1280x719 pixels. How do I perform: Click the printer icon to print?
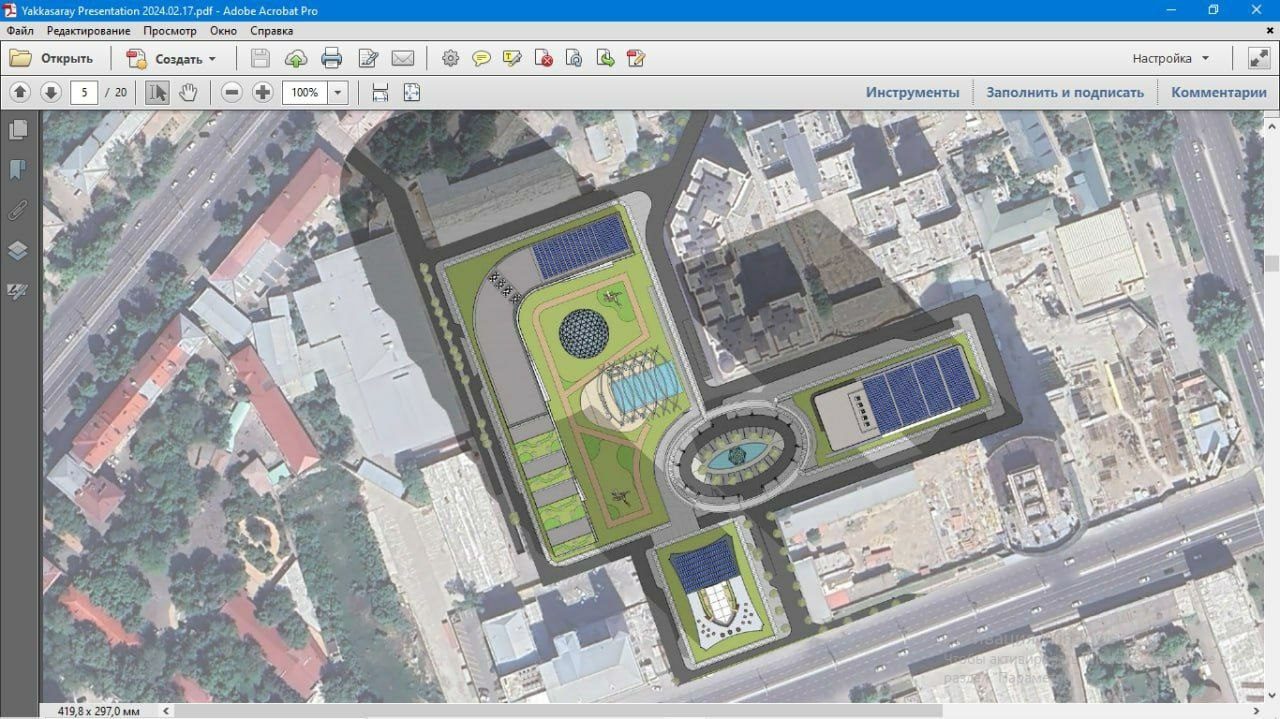coord(332,58)
